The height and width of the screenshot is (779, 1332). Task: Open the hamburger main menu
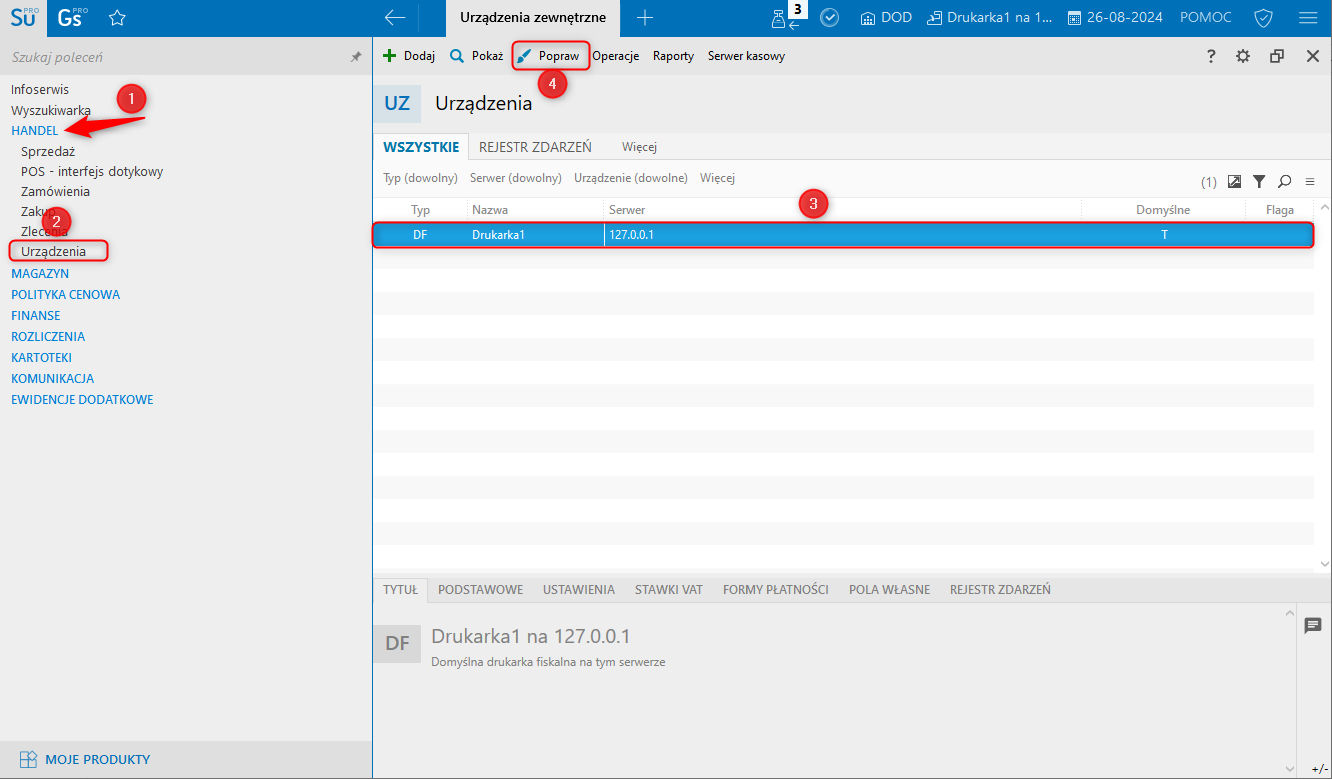pos(1307,17)
